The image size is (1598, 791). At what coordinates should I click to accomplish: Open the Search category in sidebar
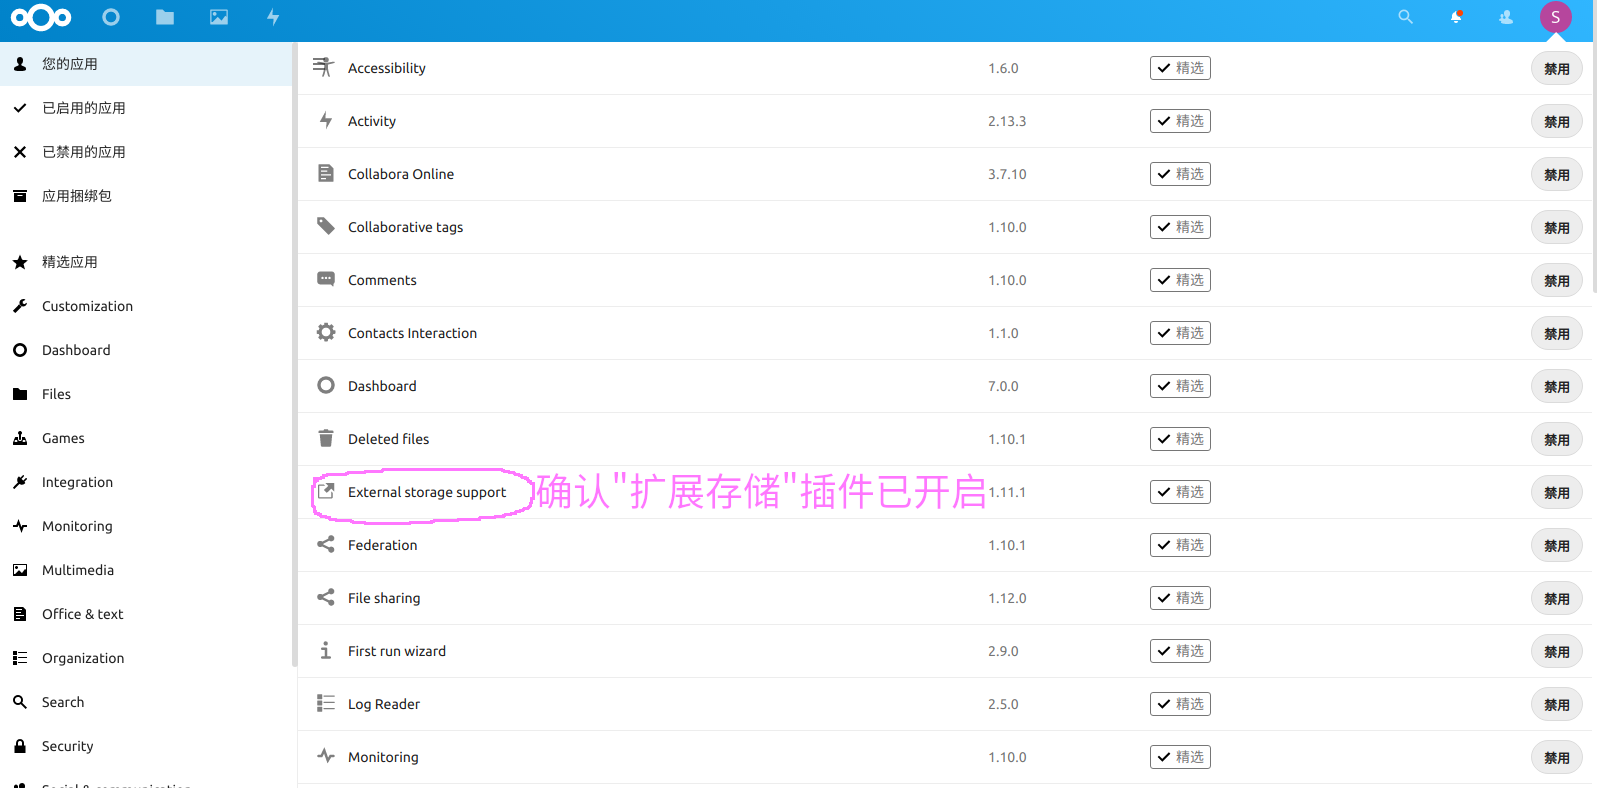coord(146,702)
